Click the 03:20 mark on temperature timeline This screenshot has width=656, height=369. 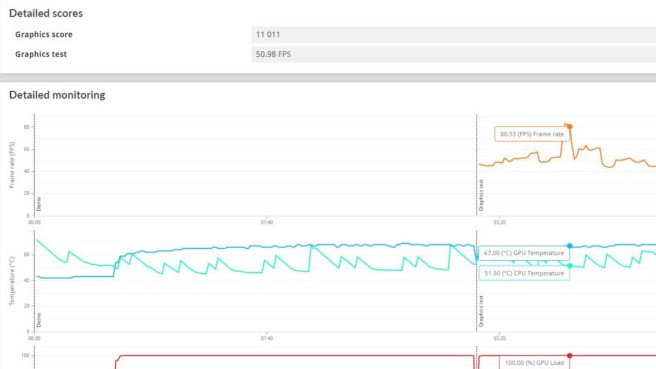click(500, 338)
